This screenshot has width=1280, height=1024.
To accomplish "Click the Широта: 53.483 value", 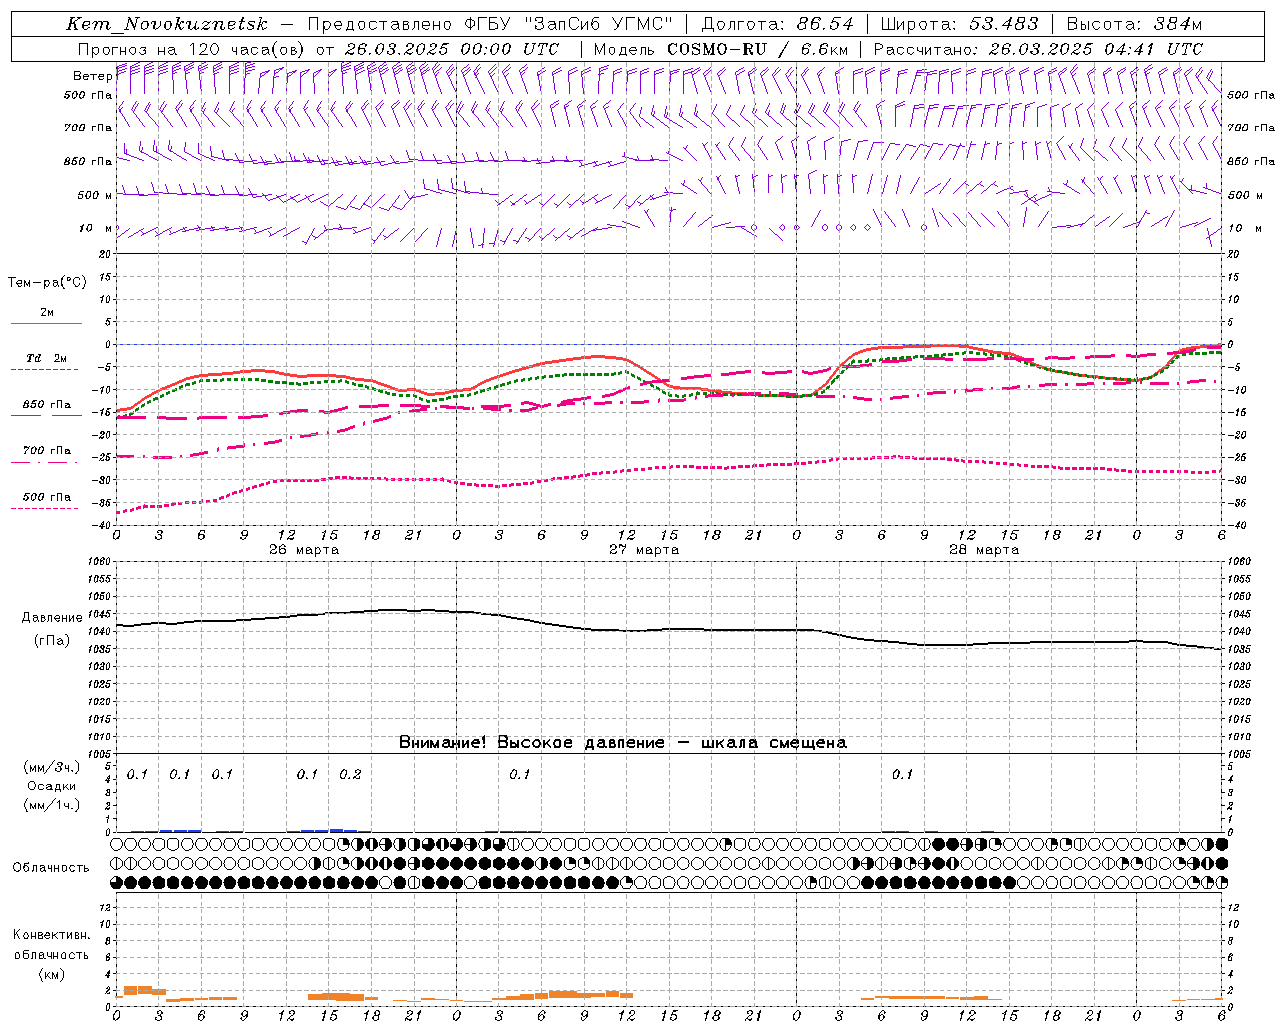I will click(x=959, y=24).
